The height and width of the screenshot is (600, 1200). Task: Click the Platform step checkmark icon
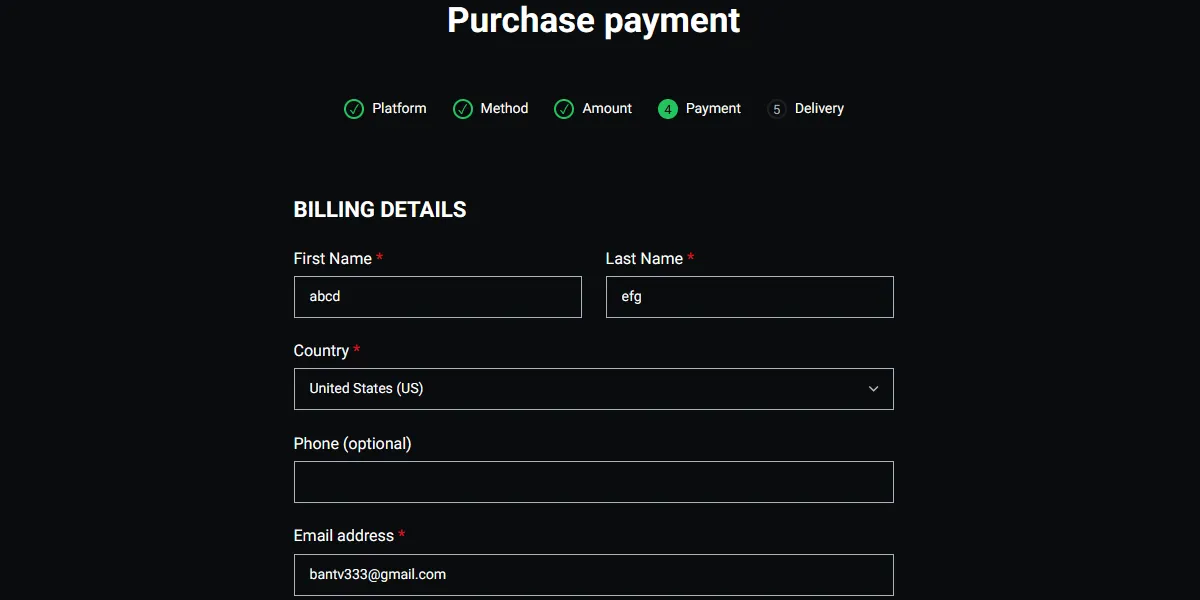pos(354,109)
